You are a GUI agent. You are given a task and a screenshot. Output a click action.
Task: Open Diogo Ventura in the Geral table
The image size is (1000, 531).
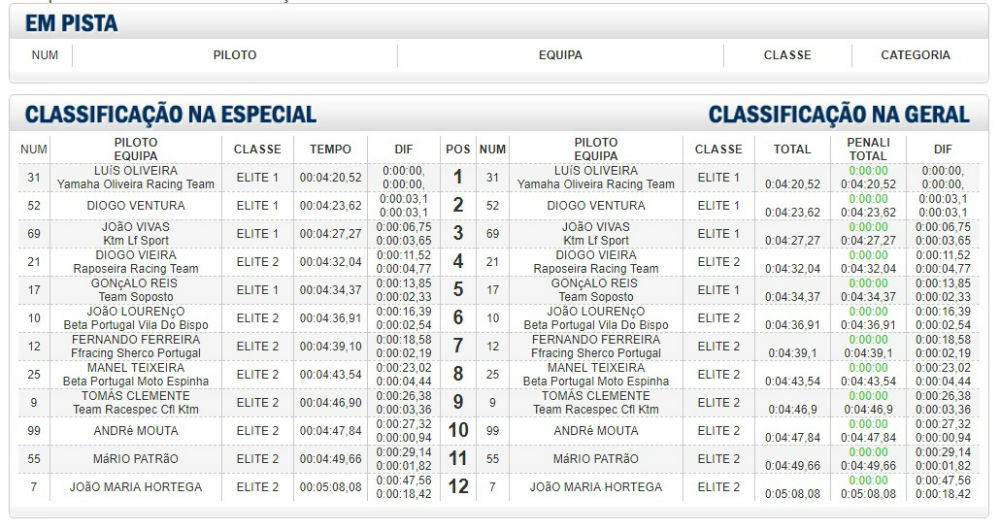596,206
